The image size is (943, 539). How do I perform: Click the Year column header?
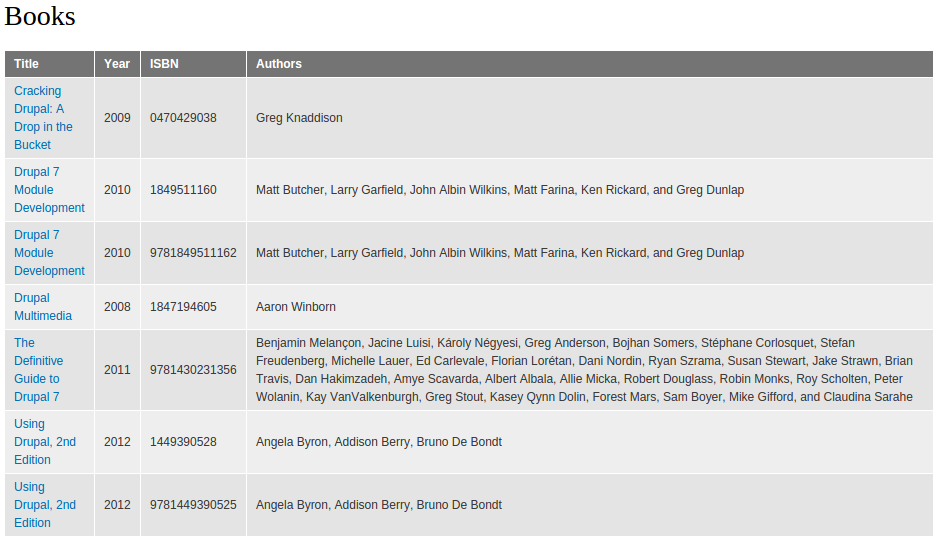[117, 64]
